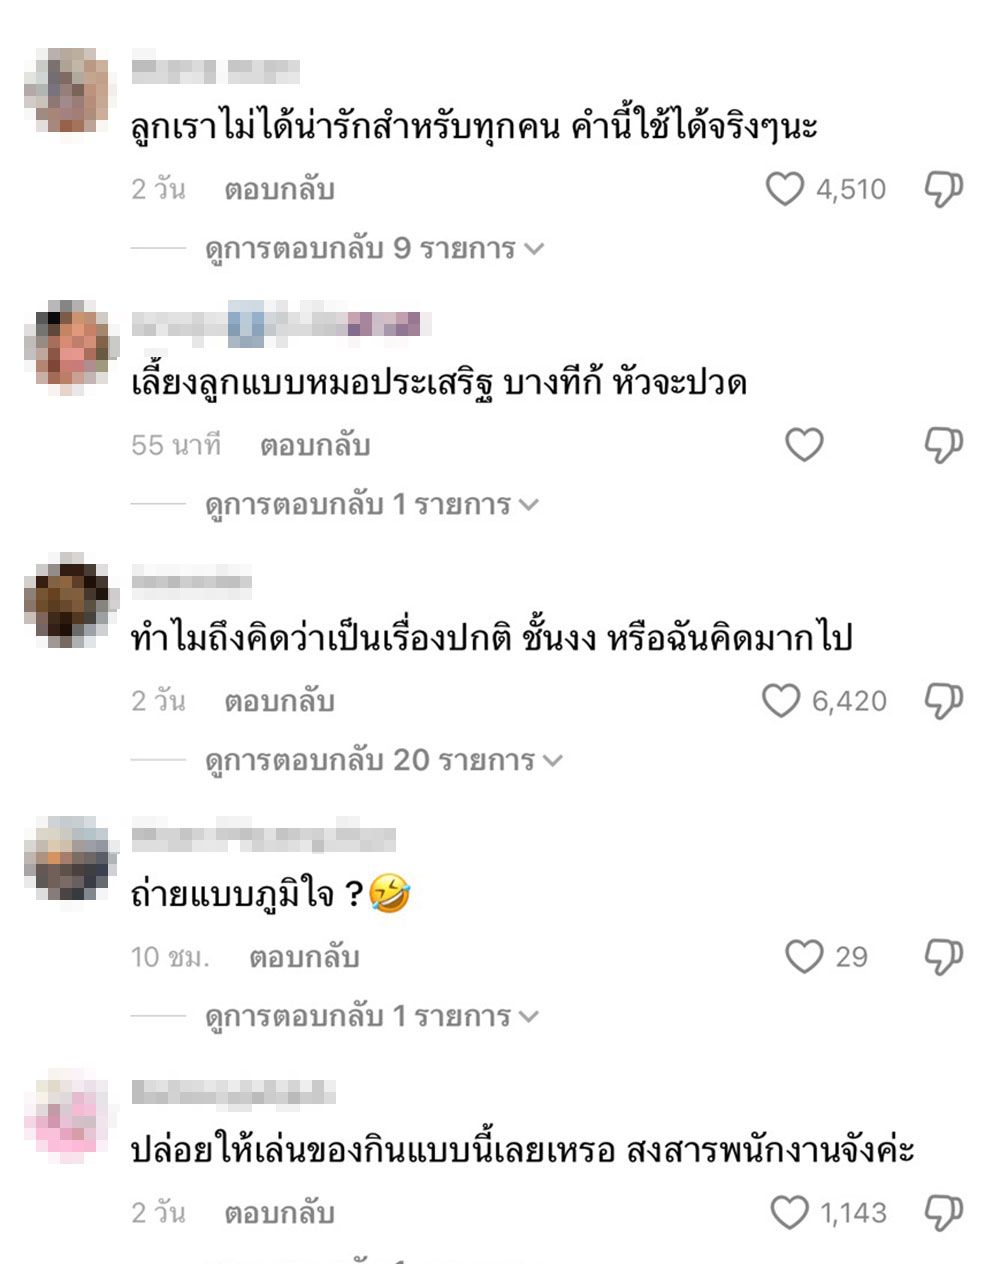Expand ดูการตอบกลับ 20 รายการ replies
Image resolution: width=1000 pixels, height=1264 pixels.
[384, 761]
